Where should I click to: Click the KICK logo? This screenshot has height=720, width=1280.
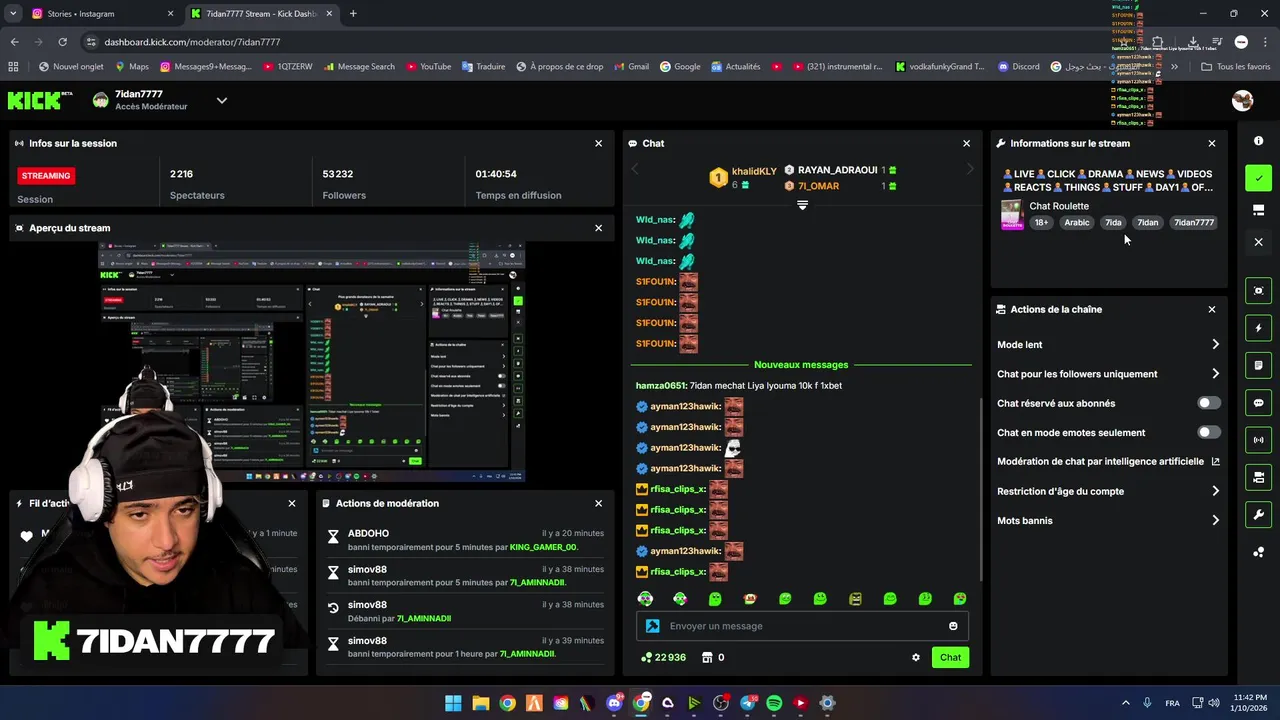[40, 100]
